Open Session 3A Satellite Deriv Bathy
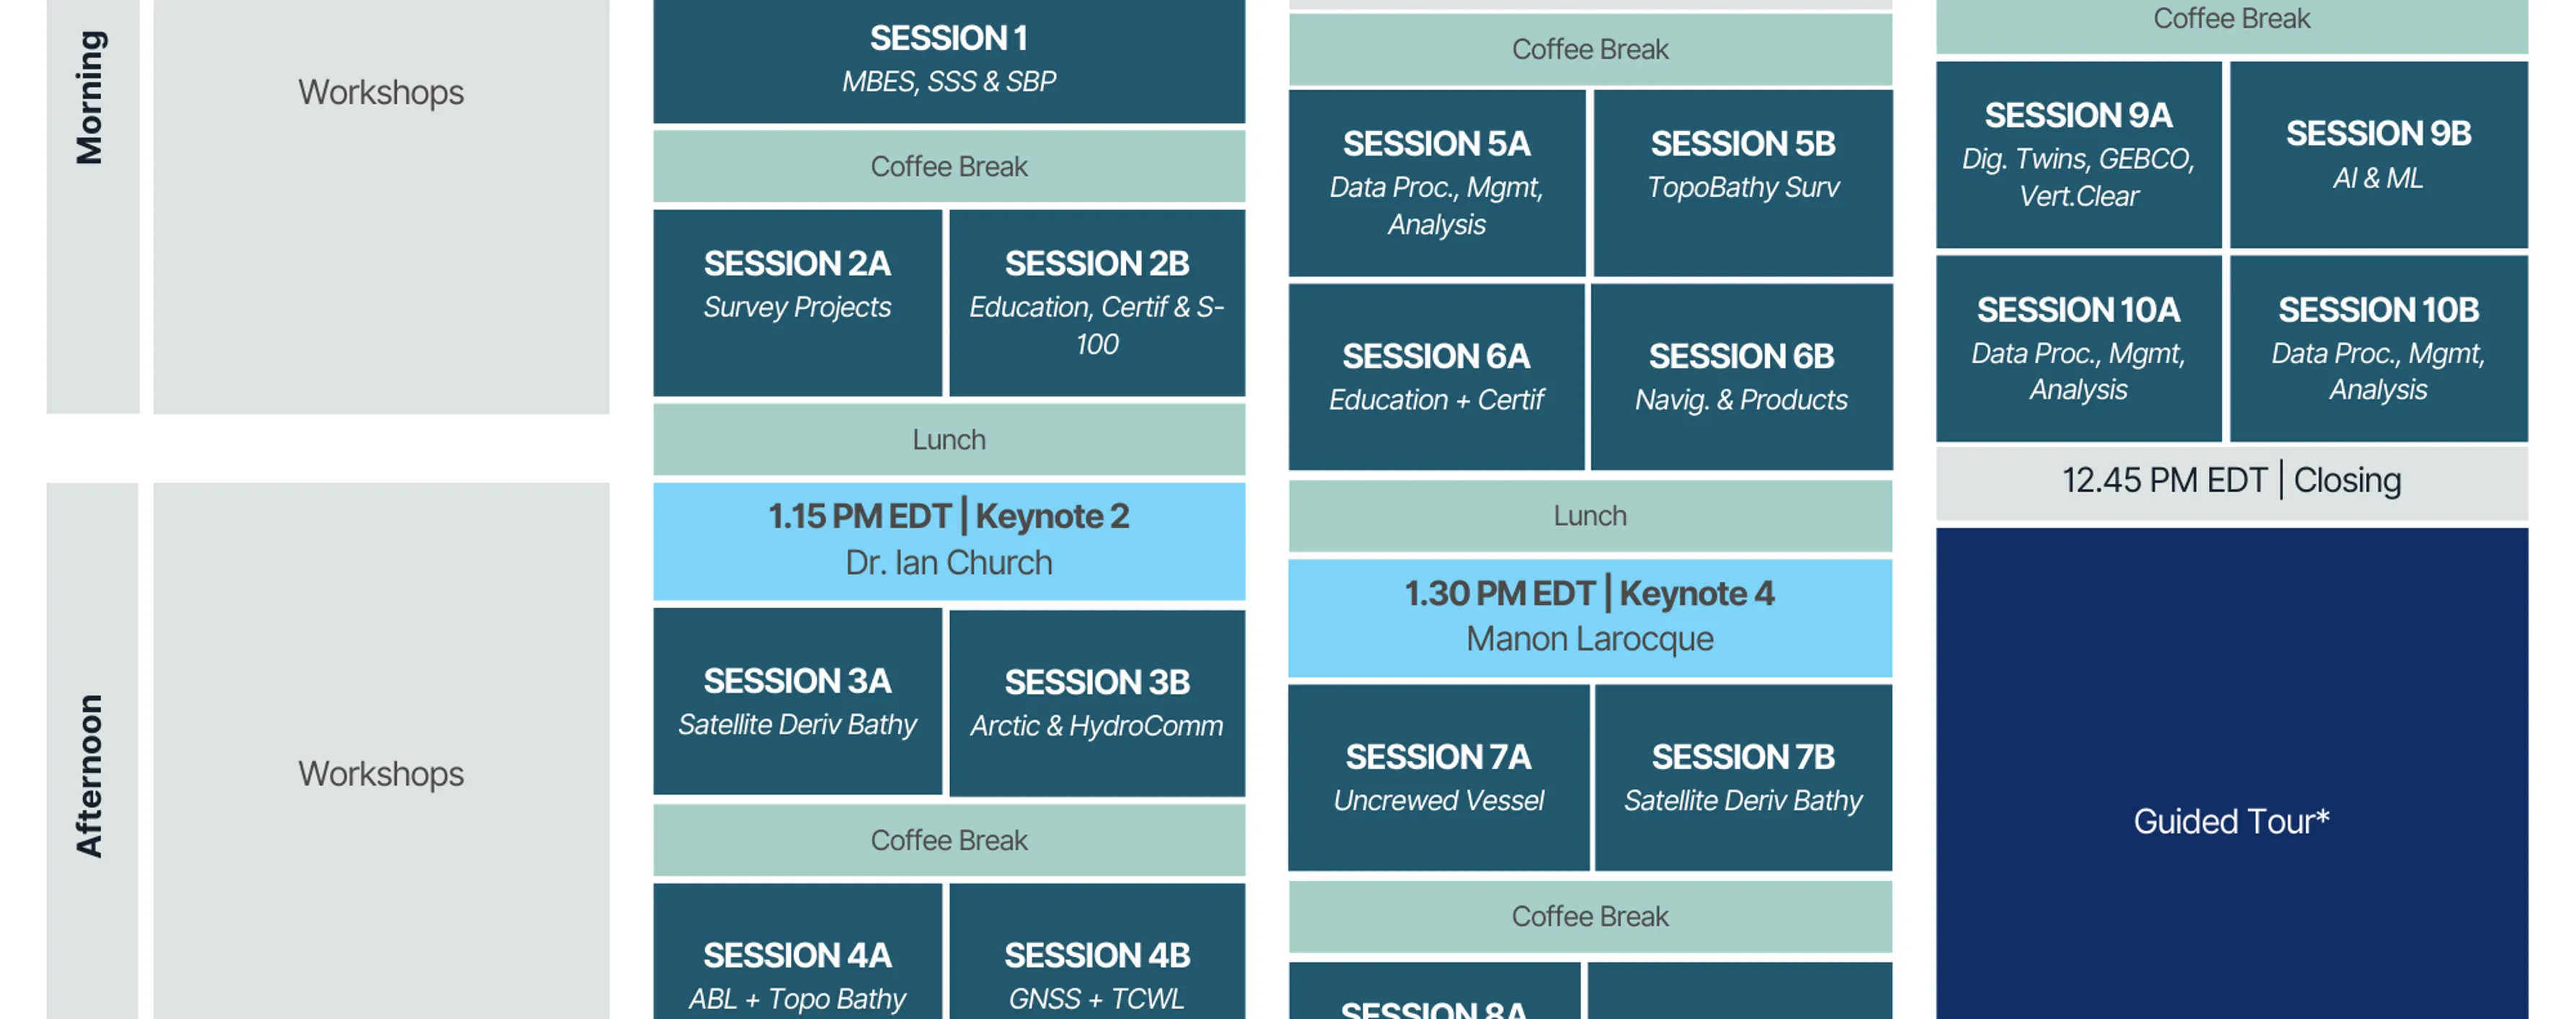This screenshot has height=1019, width=2576. tap(797, 701)
